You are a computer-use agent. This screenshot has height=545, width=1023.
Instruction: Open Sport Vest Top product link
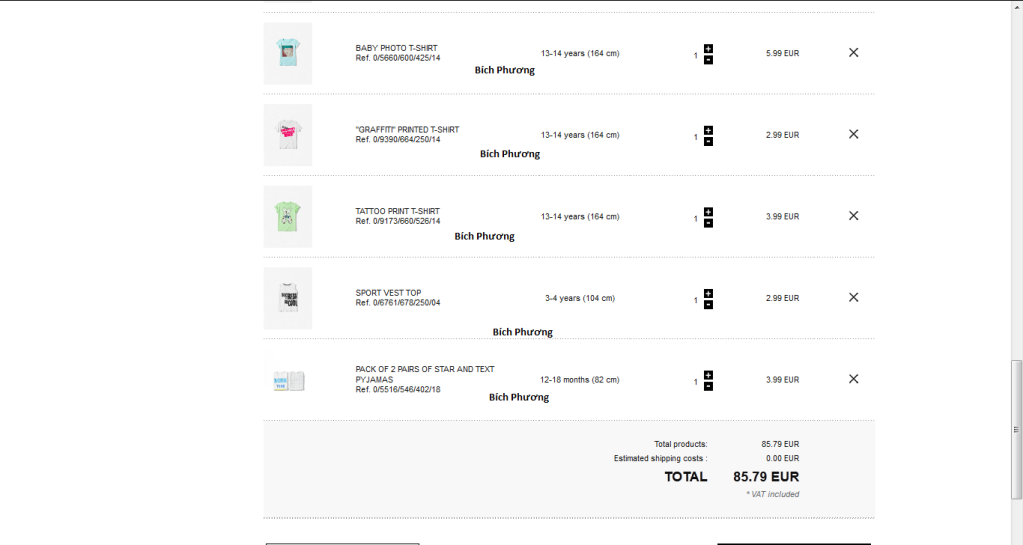(x=388, y=293)
